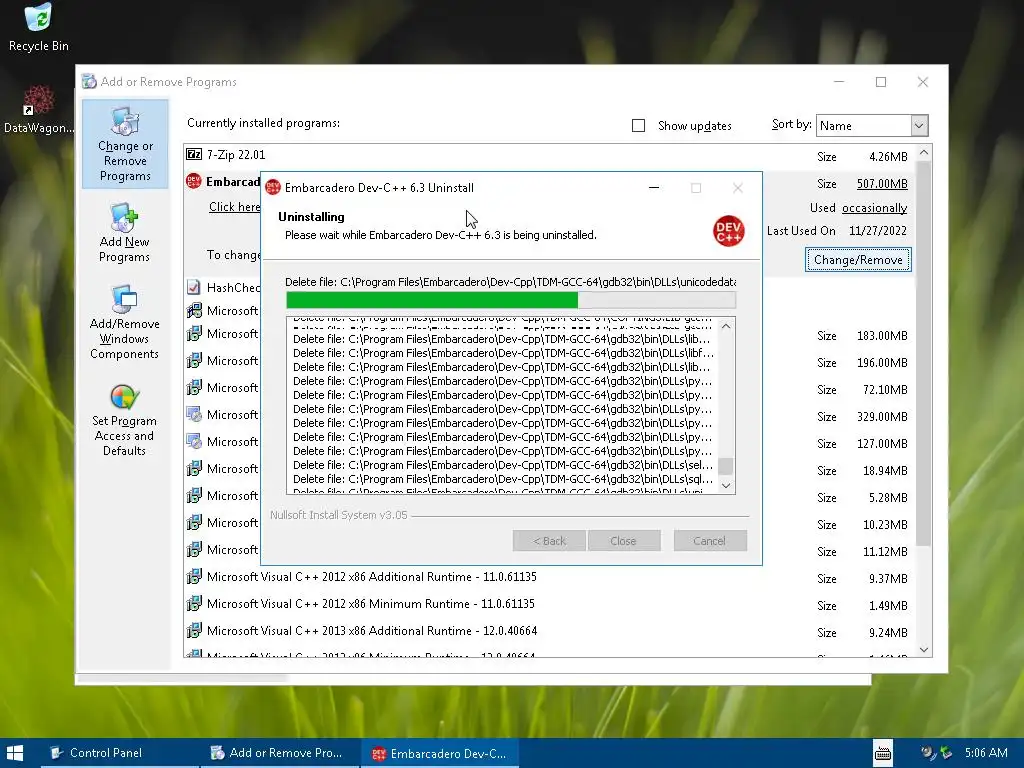Switch to Add or Remove Programs taskbar item

tap(278, 753)
